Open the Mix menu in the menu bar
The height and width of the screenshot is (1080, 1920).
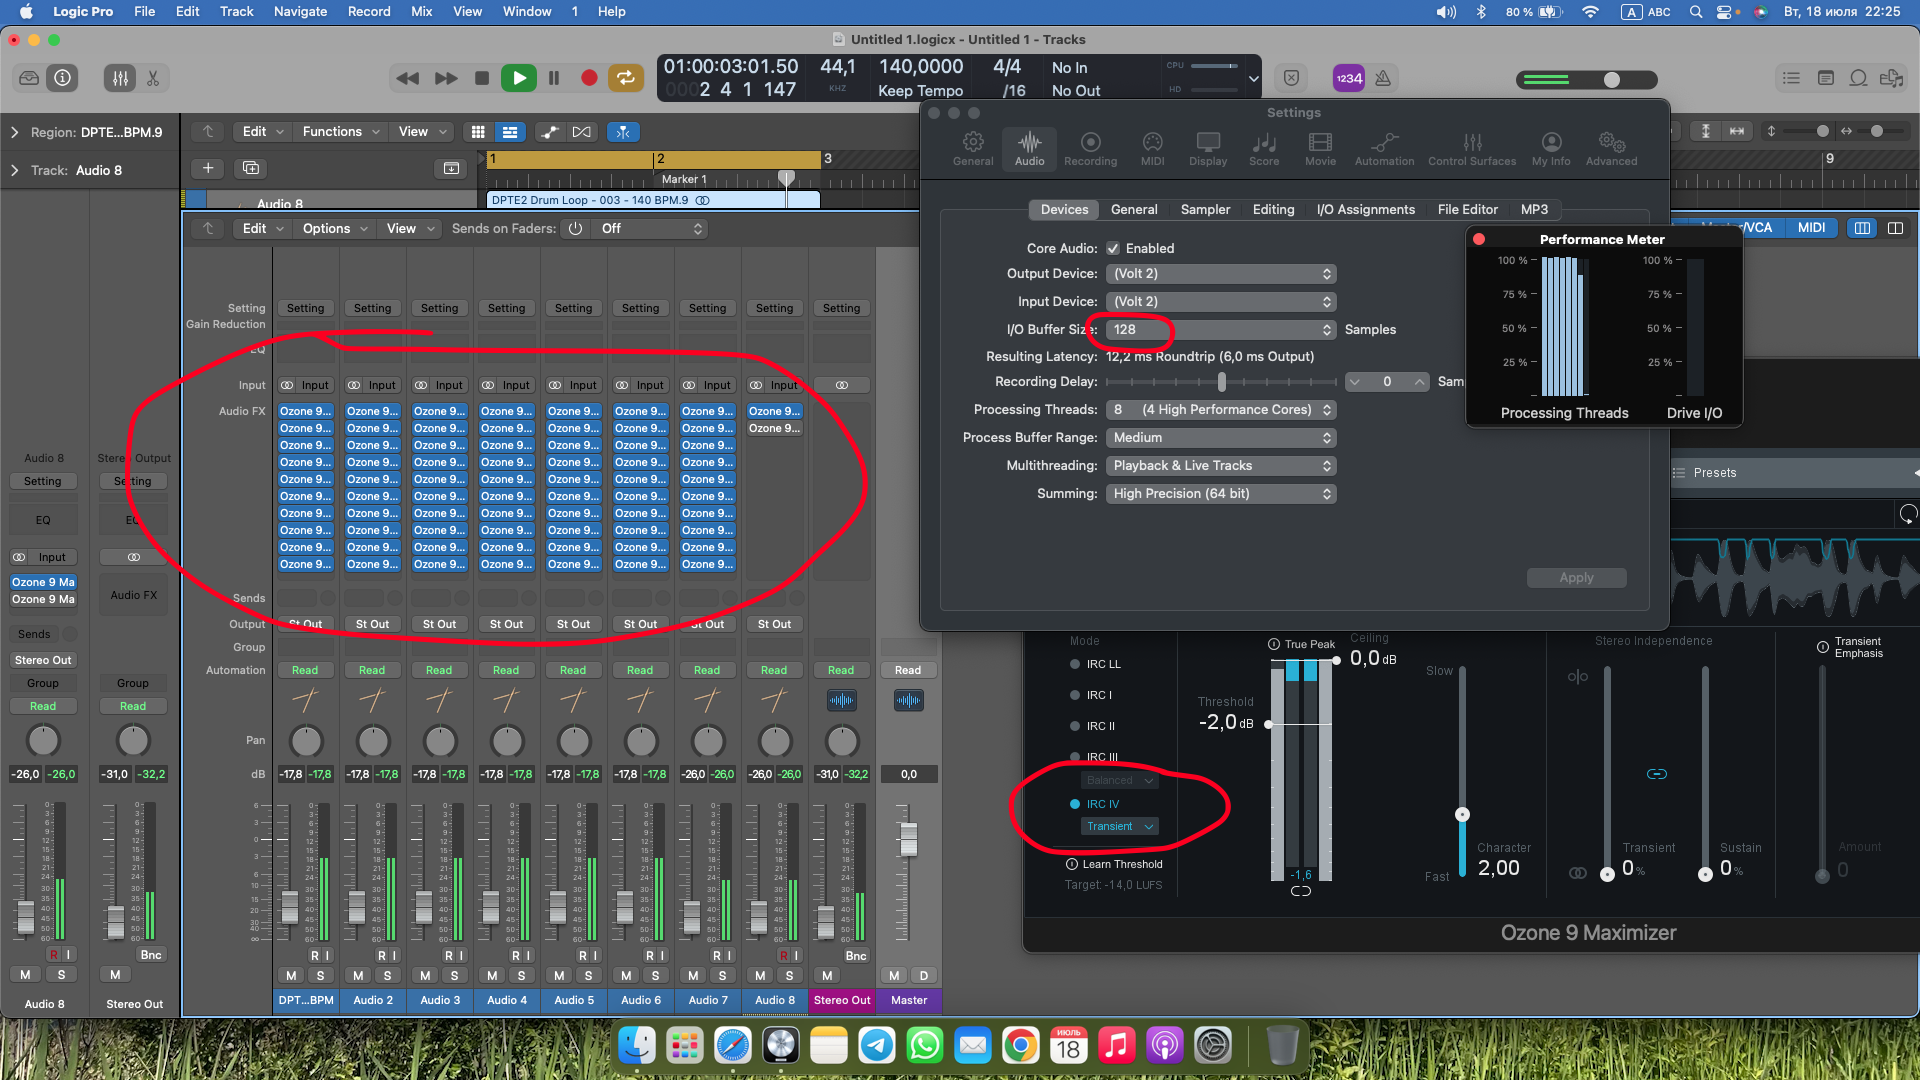tap(422, 12)
